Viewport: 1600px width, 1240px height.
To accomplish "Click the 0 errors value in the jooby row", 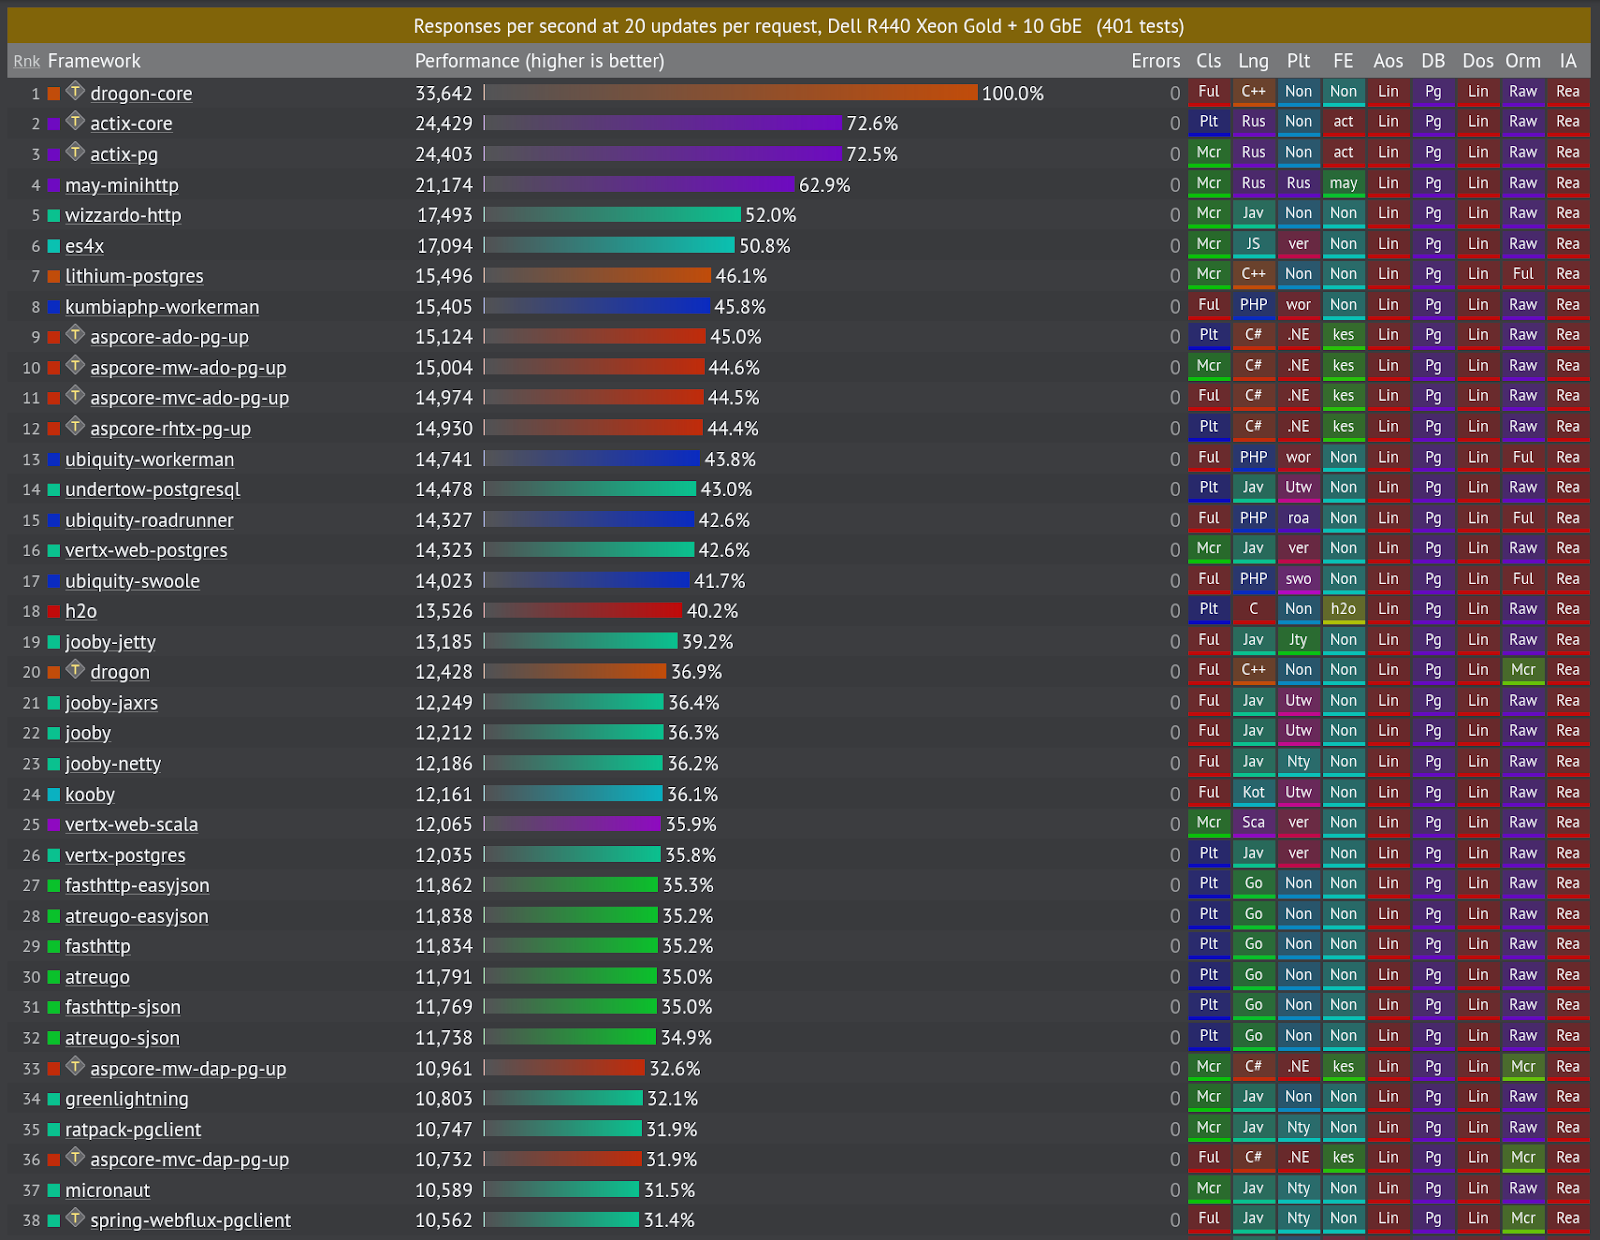I will [x=1174, y=733].
